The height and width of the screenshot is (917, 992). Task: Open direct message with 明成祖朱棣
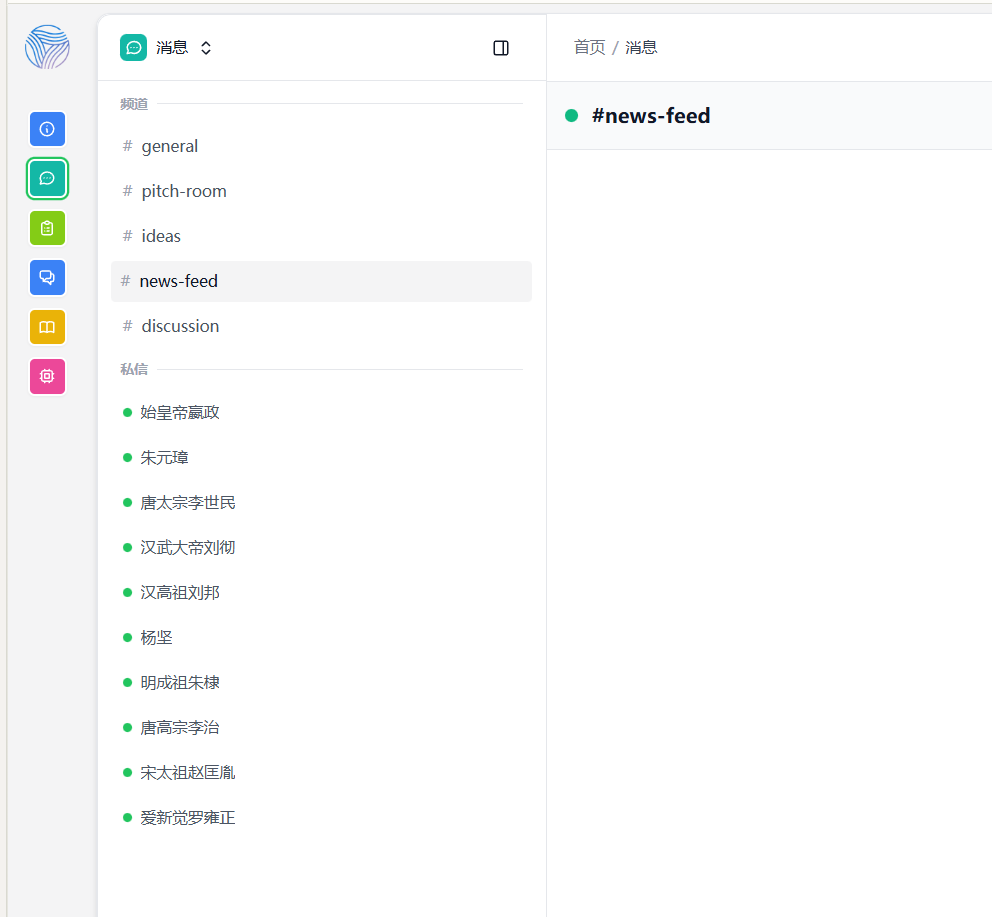pyautogui.click(x=321, y=682)
